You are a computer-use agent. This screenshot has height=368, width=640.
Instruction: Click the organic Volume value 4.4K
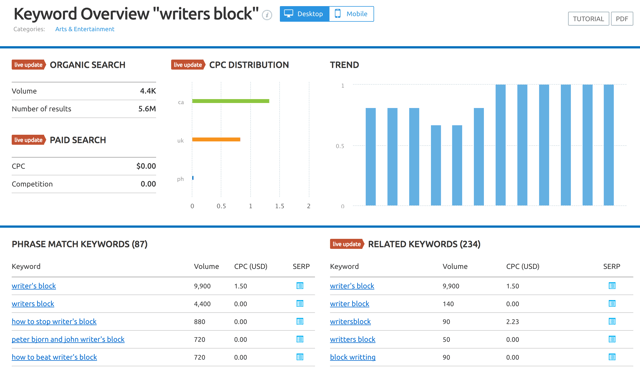pyautogui.click(x=148, y=91)
